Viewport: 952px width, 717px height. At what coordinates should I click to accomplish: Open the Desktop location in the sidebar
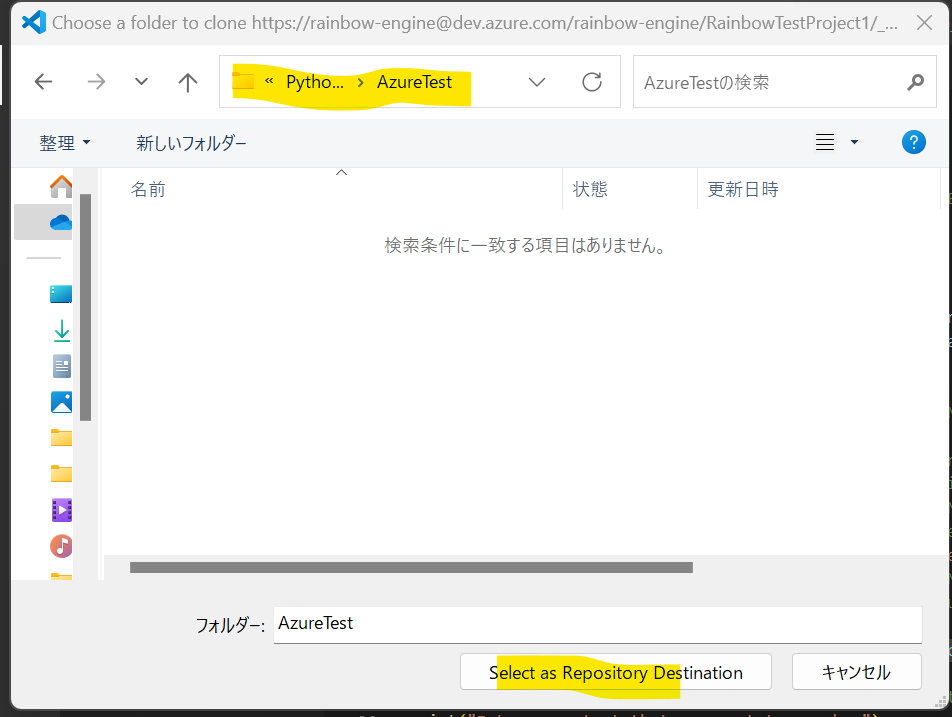tap(61, 294)
